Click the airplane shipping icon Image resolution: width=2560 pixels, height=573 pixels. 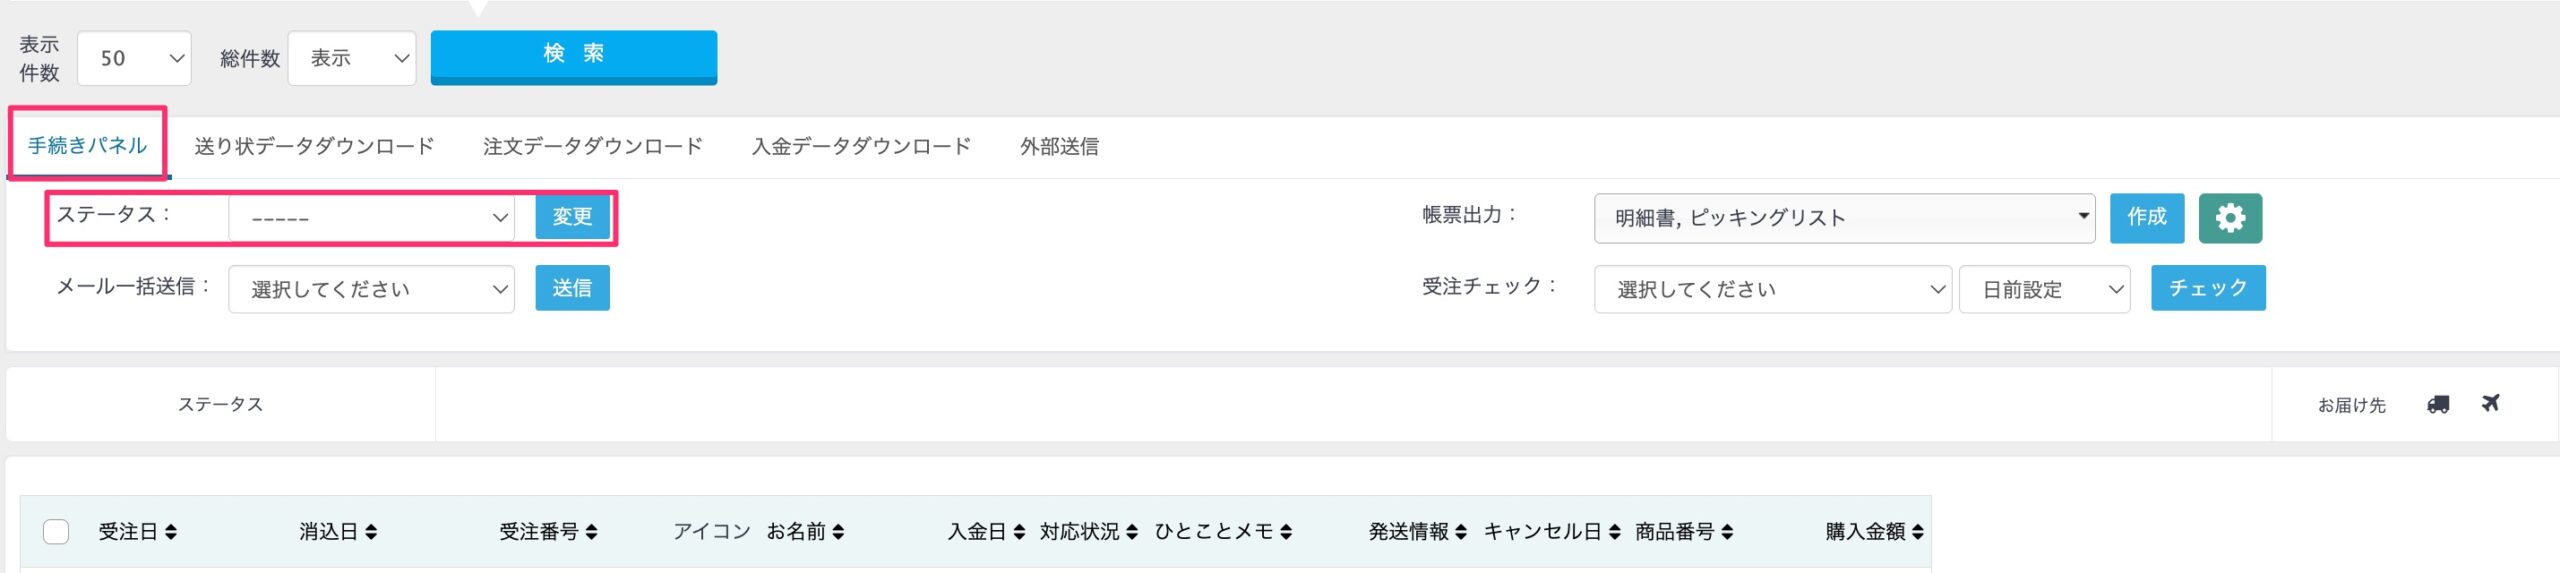coord(2490,403)
